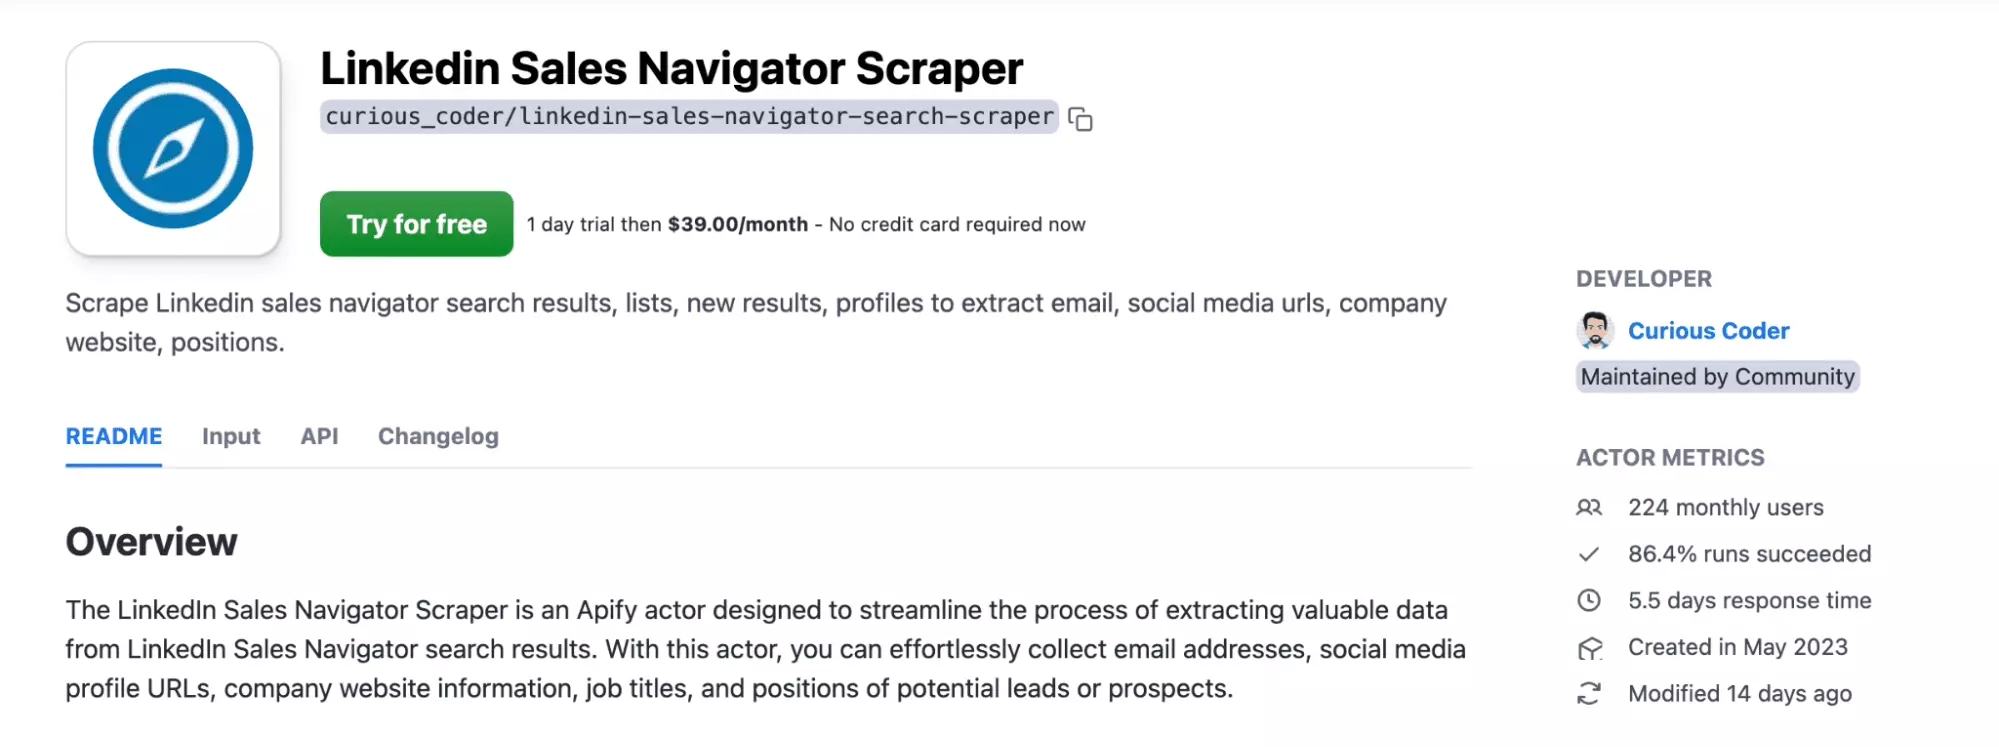Click the Try for free button
Viewport: 1999px width, 747px height.
pyautogui.click(x=416, y=224)
